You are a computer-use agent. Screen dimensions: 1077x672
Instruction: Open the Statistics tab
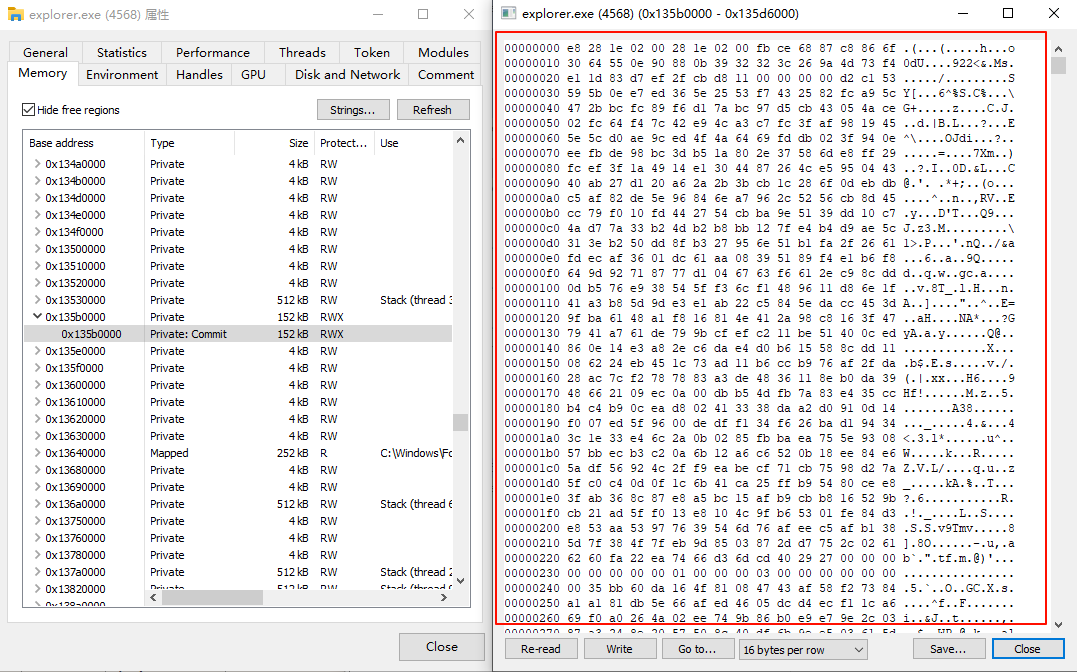pos(122,52)
